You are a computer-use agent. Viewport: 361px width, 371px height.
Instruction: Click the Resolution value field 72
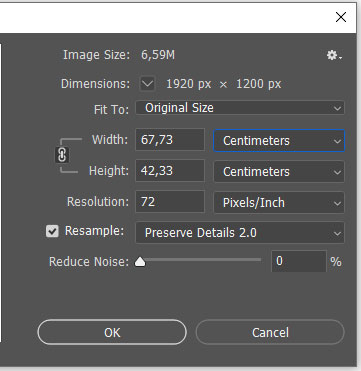click(170, 202)
